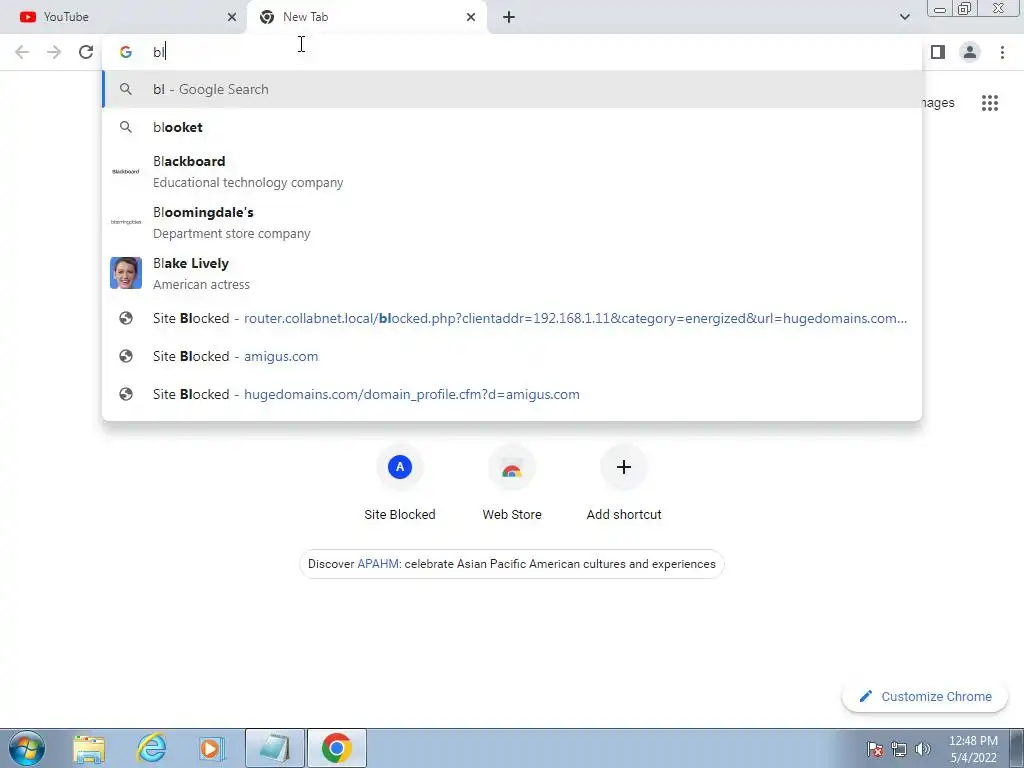The image size is (1024, 768).
Task: Open the APAHM link
Action: coord(378,564)
